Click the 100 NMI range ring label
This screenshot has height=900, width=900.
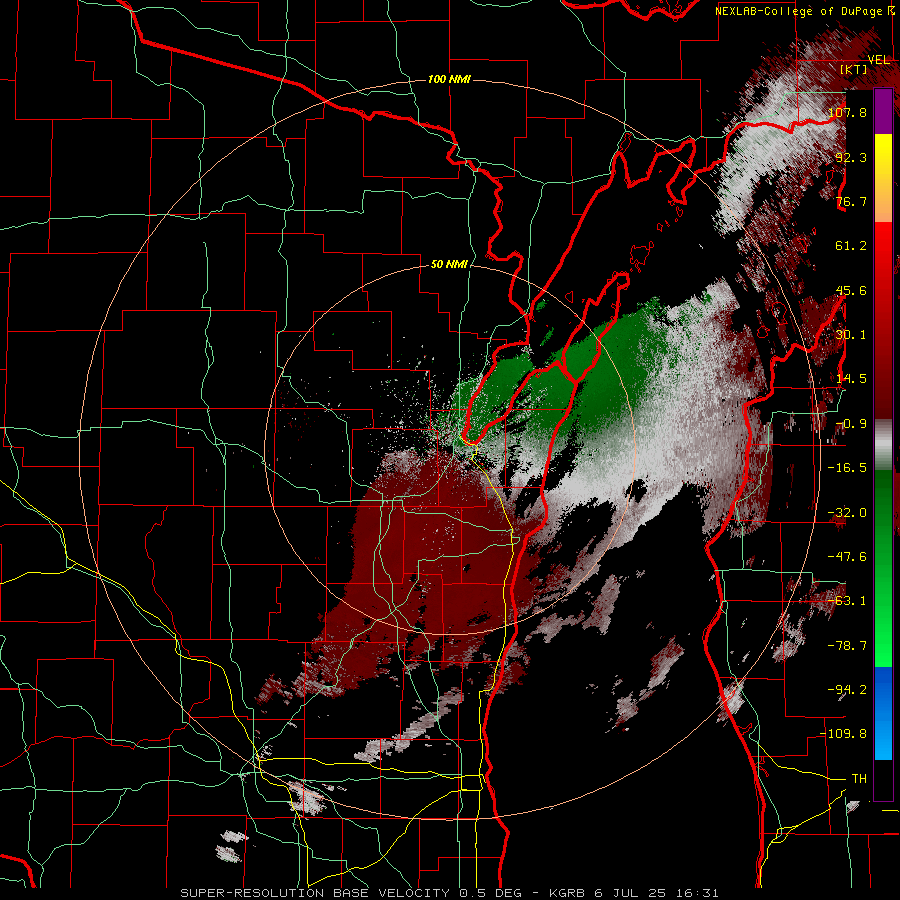[x=449, y=79]
